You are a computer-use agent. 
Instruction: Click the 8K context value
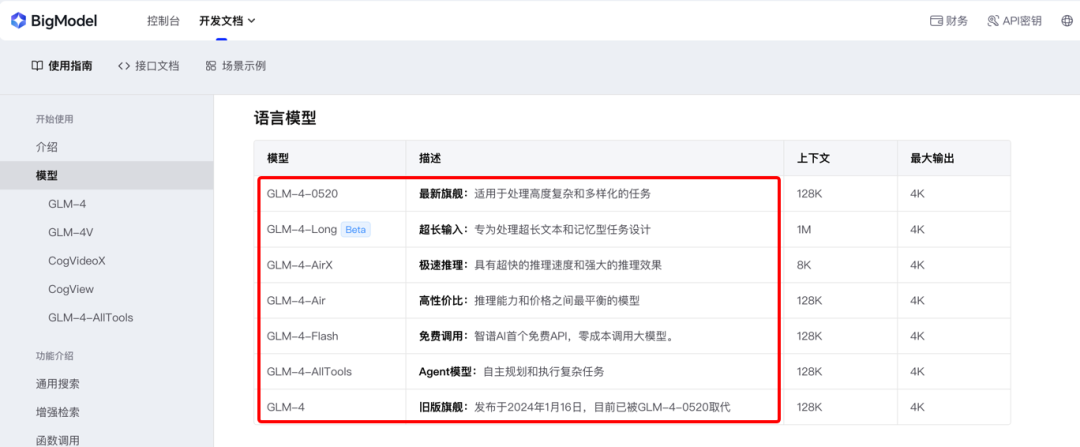(804, 264)
